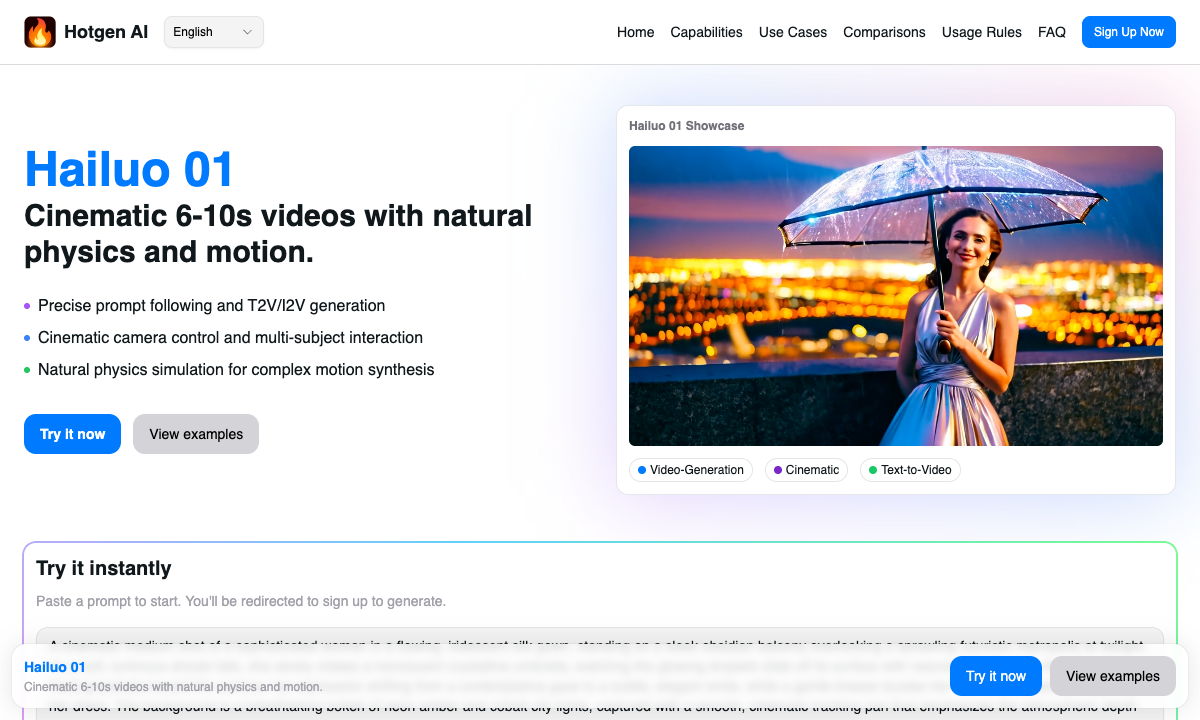
Task: Open the Capabilities nav link
Action: point(706,32)
